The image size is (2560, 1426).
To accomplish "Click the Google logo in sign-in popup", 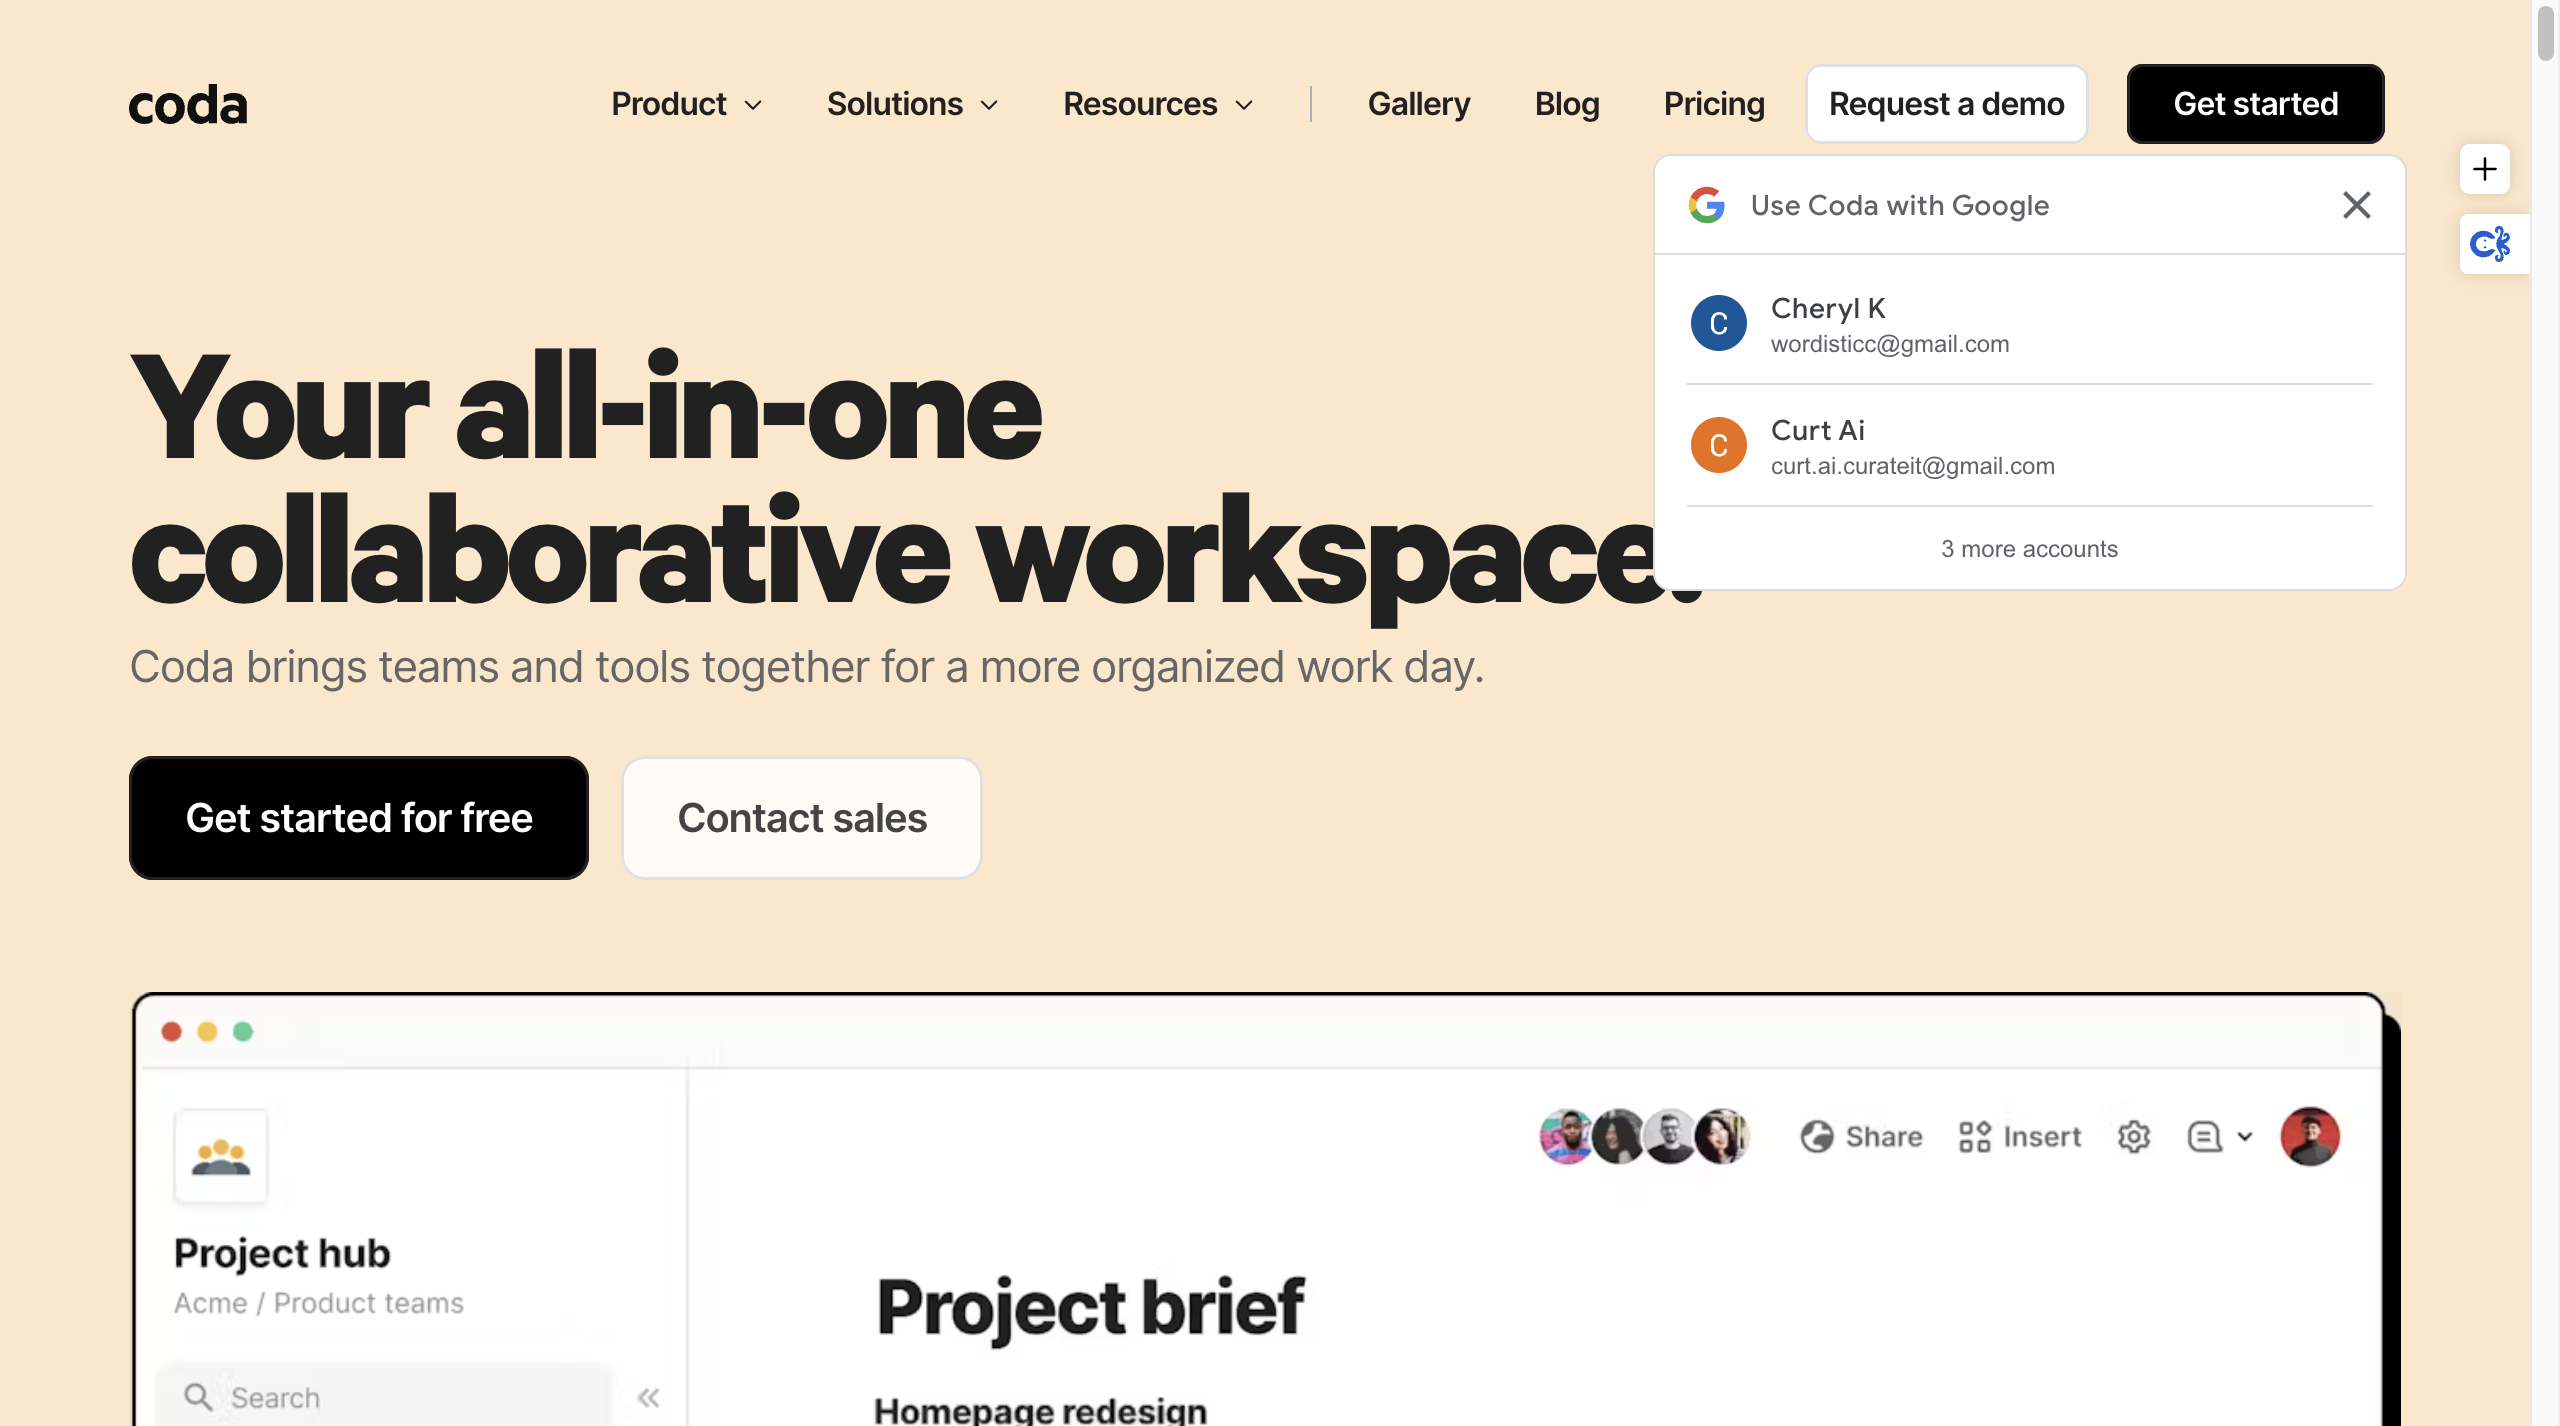I will point(1707,205).
